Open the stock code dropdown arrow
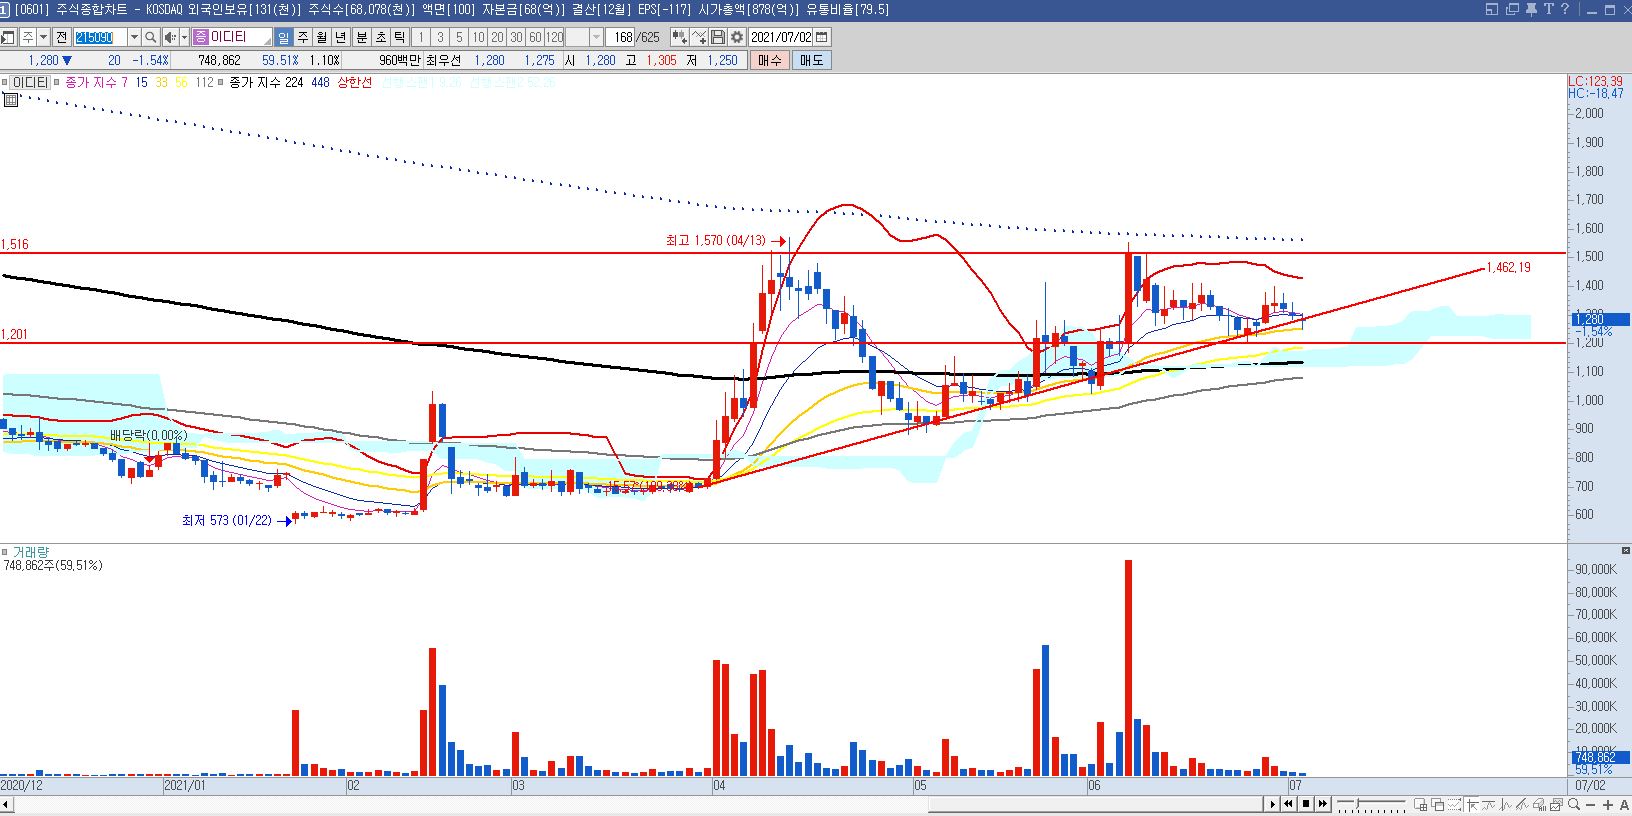 (x=134, y=37)
